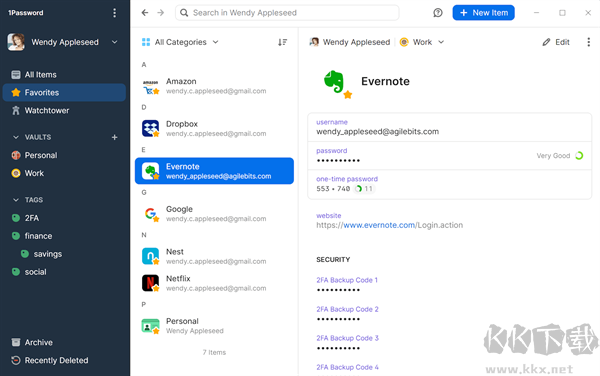Go back with the left arrow icon
Viewport: 600px width, 376px height.
tap(145, 13)
